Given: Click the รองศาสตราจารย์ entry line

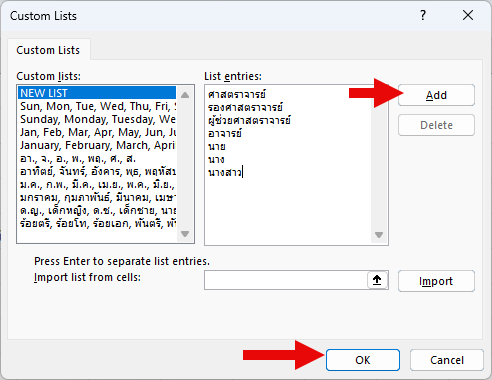Looking at the screenshot, I should pyautogui.click(x=245, y=108).
